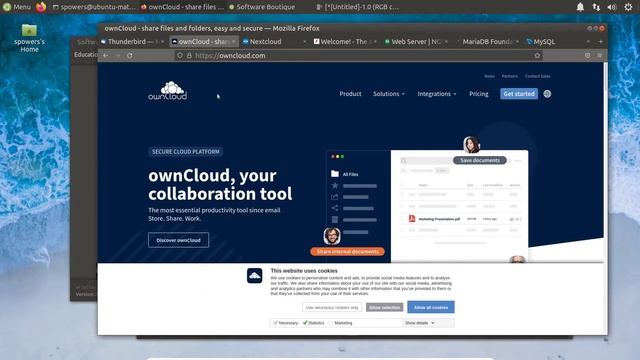Click the ownCloud icon in the cookie banner

(255, 276)
